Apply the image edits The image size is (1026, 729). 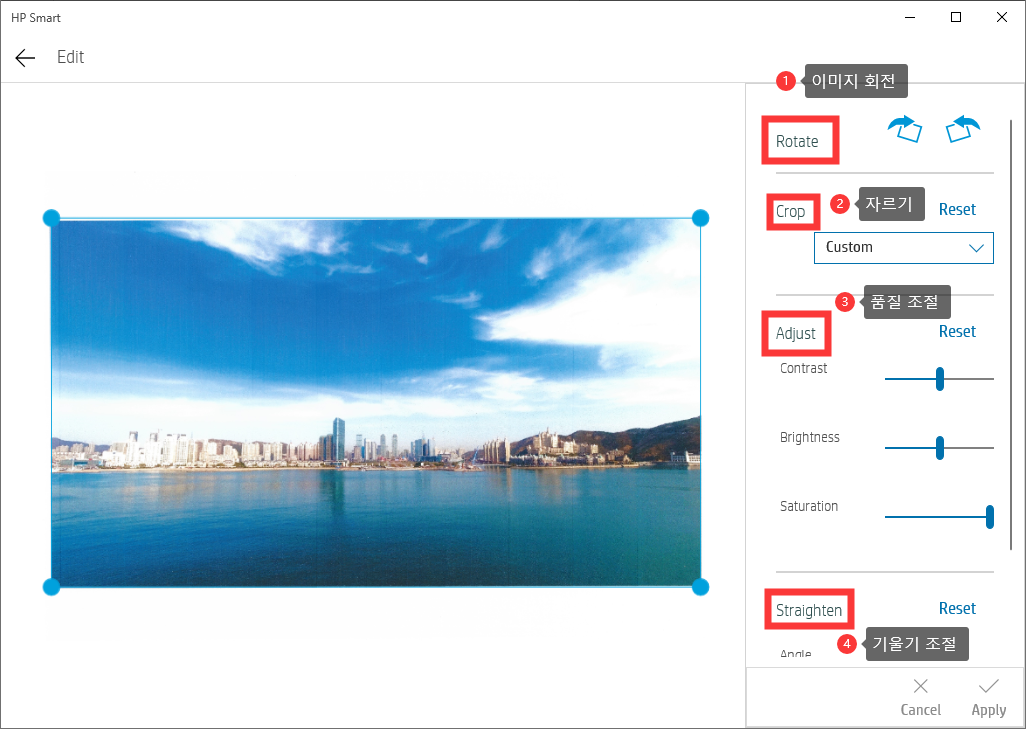pos(989,698)
